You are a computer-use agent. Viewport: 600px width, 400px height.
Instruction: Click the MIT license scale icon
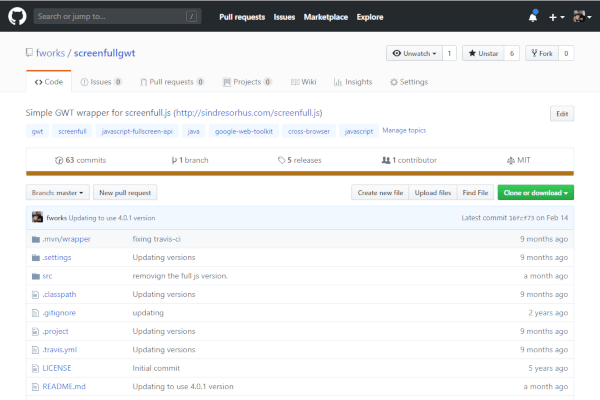[x=510, y=160]
